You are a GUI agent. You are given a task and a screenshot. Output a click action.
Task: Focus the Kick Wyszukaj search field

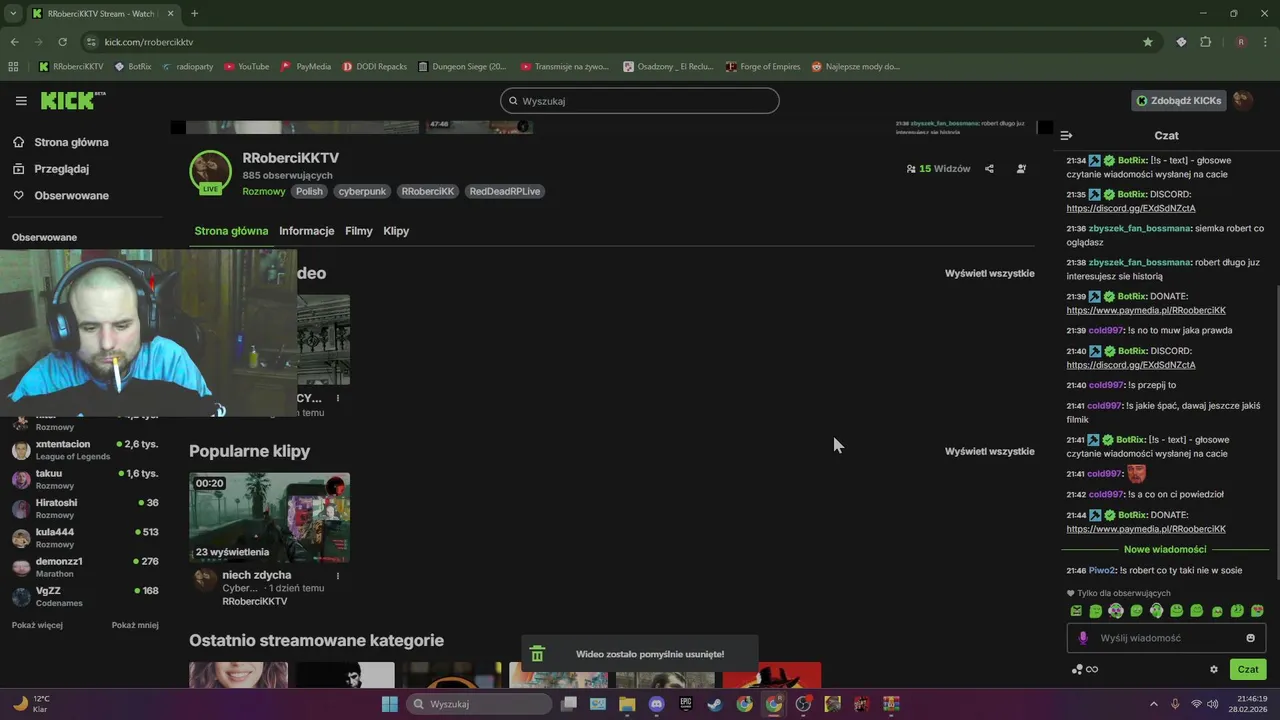coord(640,101)
